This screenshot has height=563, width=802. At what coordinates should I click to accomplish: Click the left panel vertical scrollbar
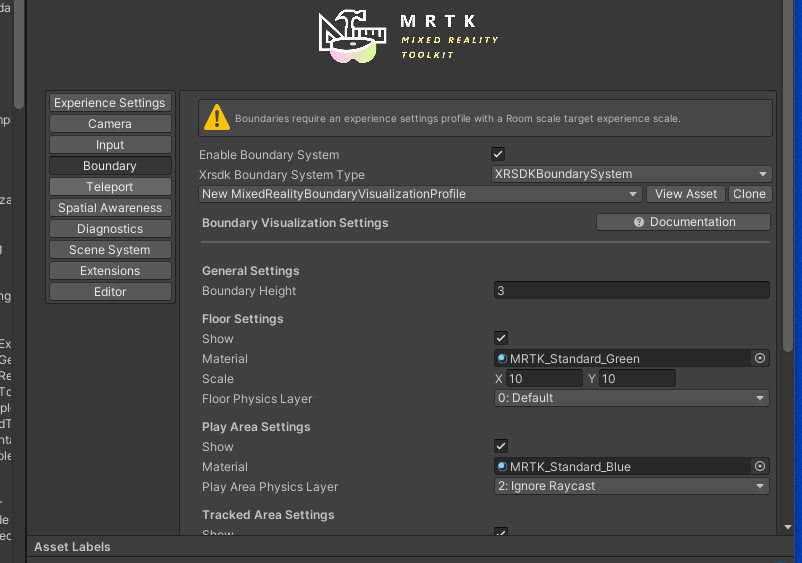point(19,54)
